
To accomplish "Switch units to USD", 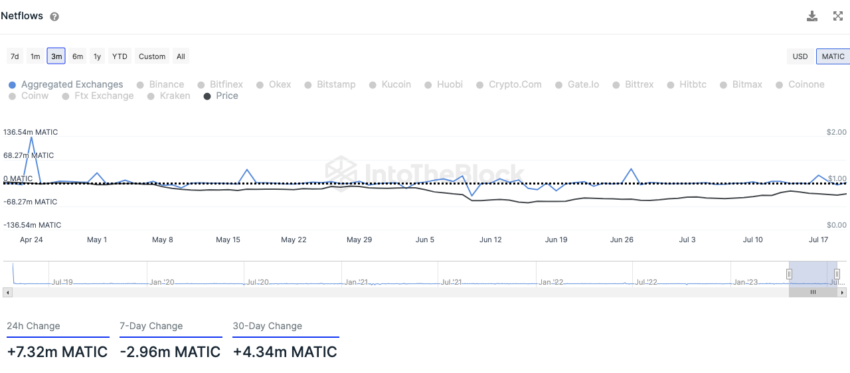I will tap(800, 56).
